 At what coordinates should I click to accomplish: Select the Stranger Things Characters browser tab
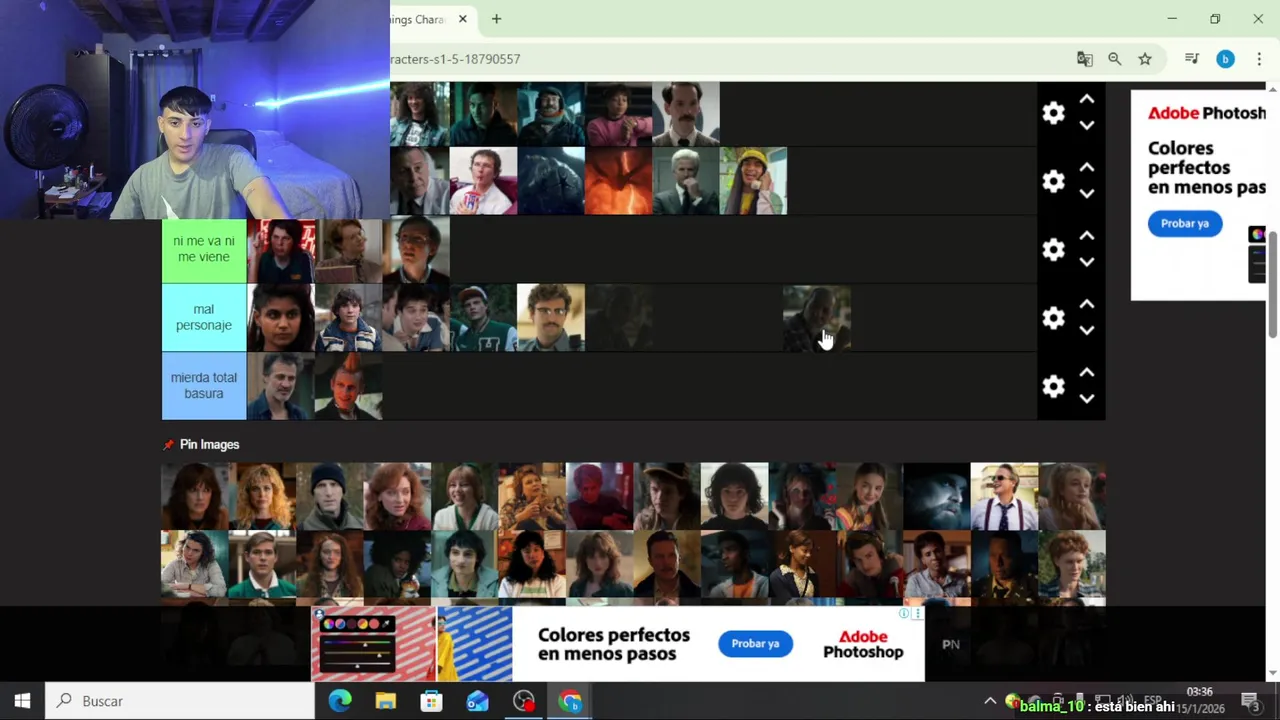click(420, 19)
